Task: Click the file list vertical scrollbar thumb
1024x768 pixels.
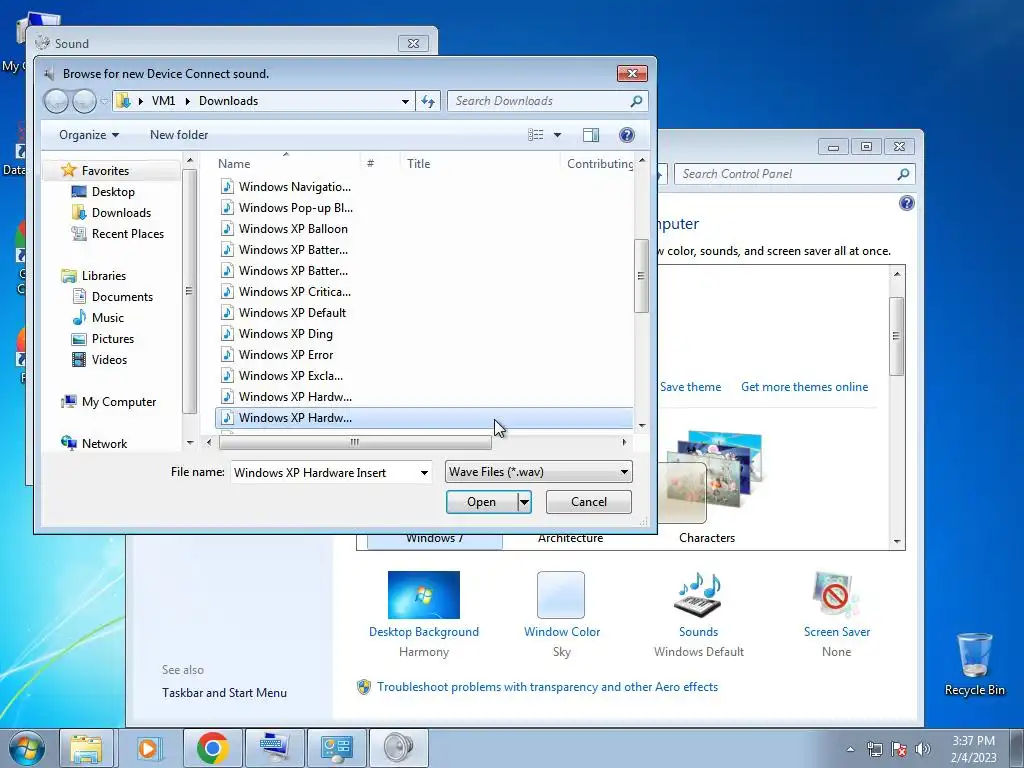Action: pos(641,276)
